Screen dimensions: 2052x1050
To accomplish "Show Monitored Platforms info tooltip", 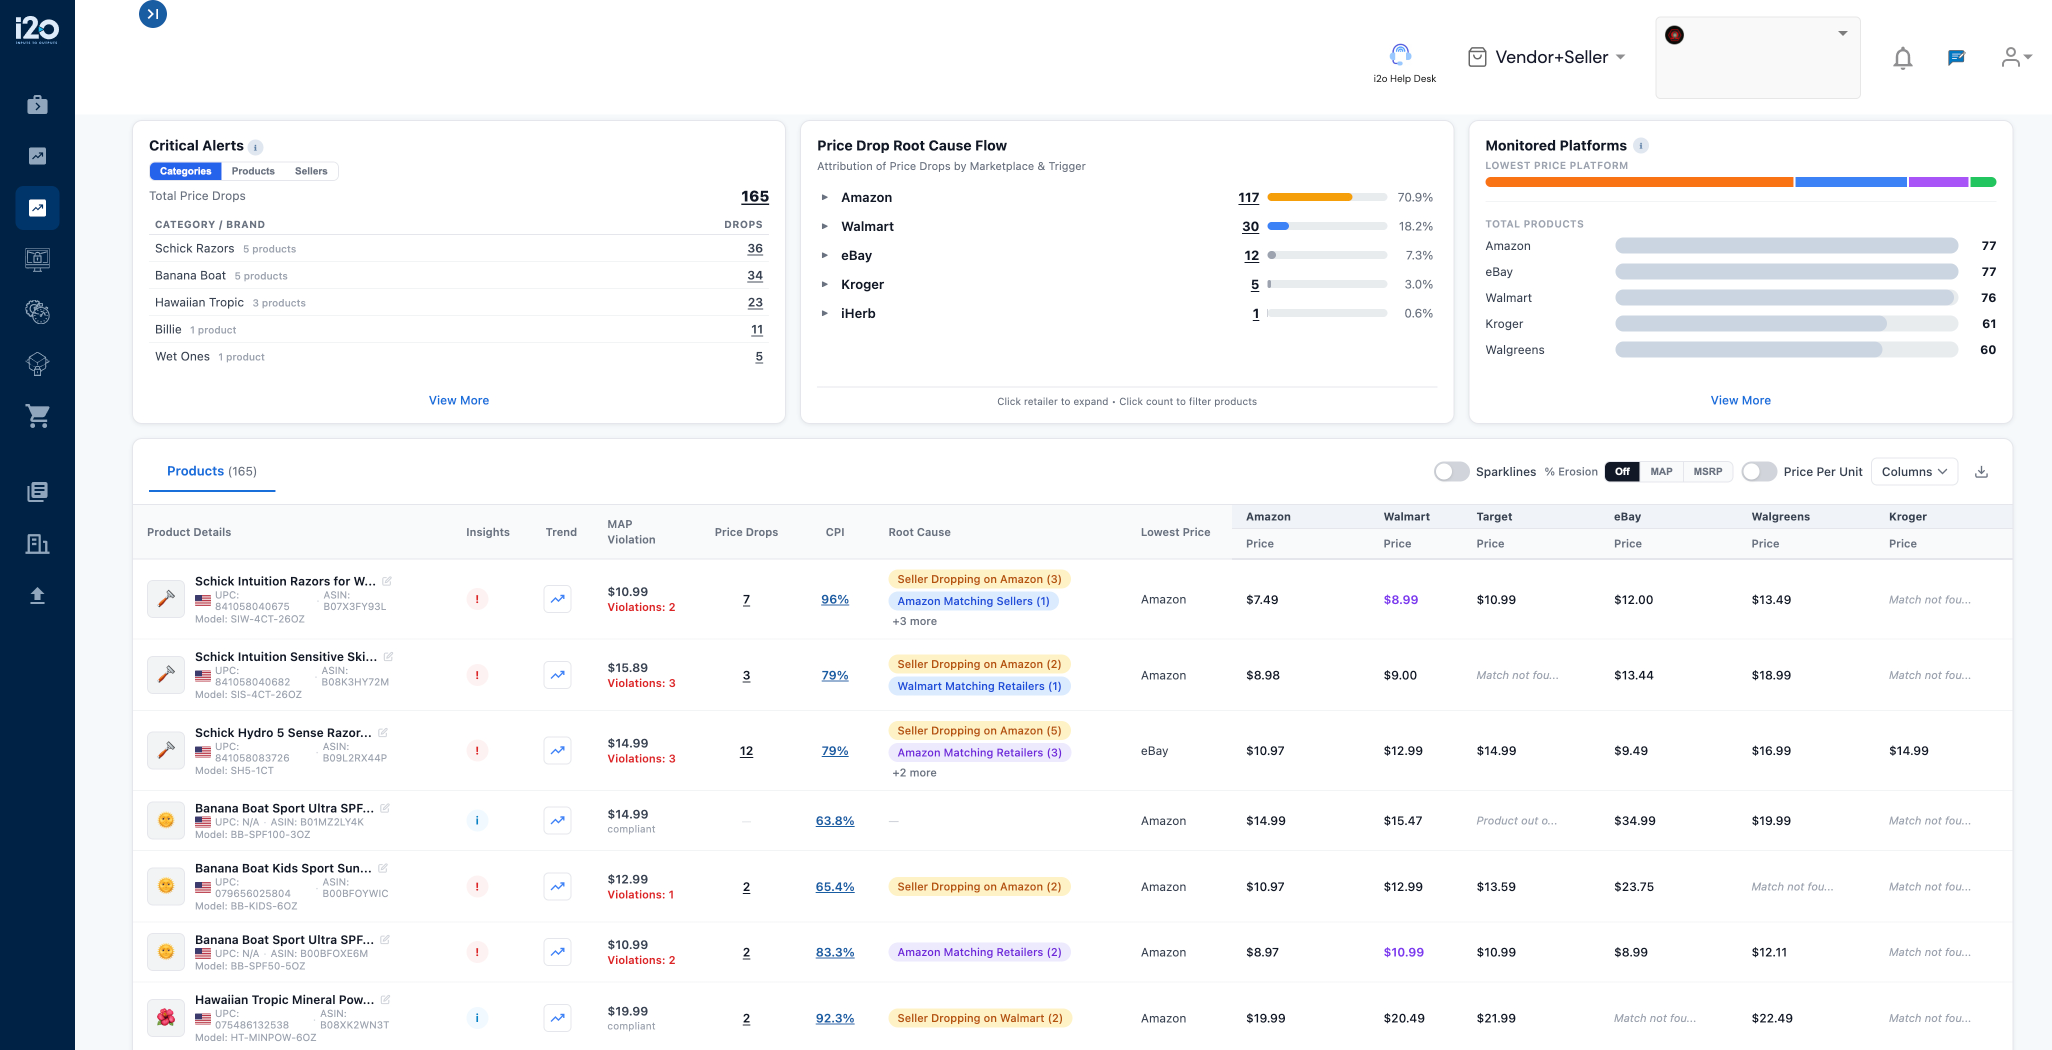I will point(1641,146).
